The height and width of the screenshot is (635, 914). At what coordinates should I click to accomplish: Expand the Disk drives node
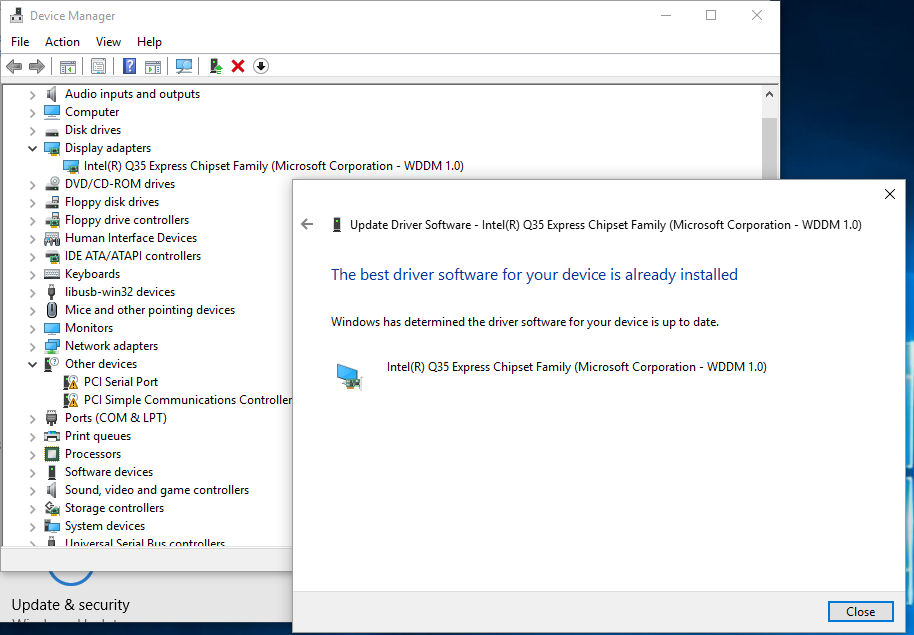tap(33, 131)
